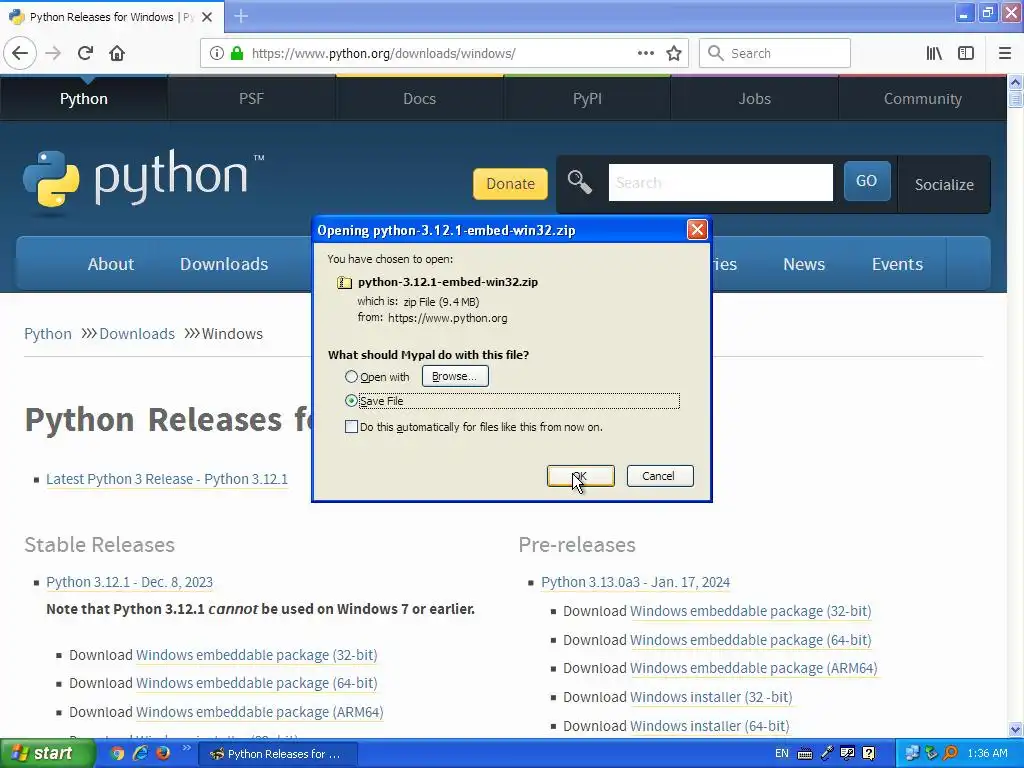Click the browser forward arrow
This screenshot has width=1024, height=768.
coord(53,54)
